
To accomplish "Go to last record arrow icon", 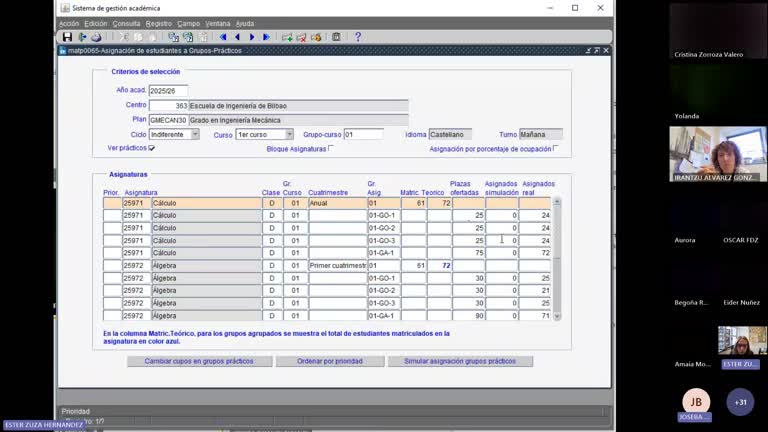I will pos(266,37).
